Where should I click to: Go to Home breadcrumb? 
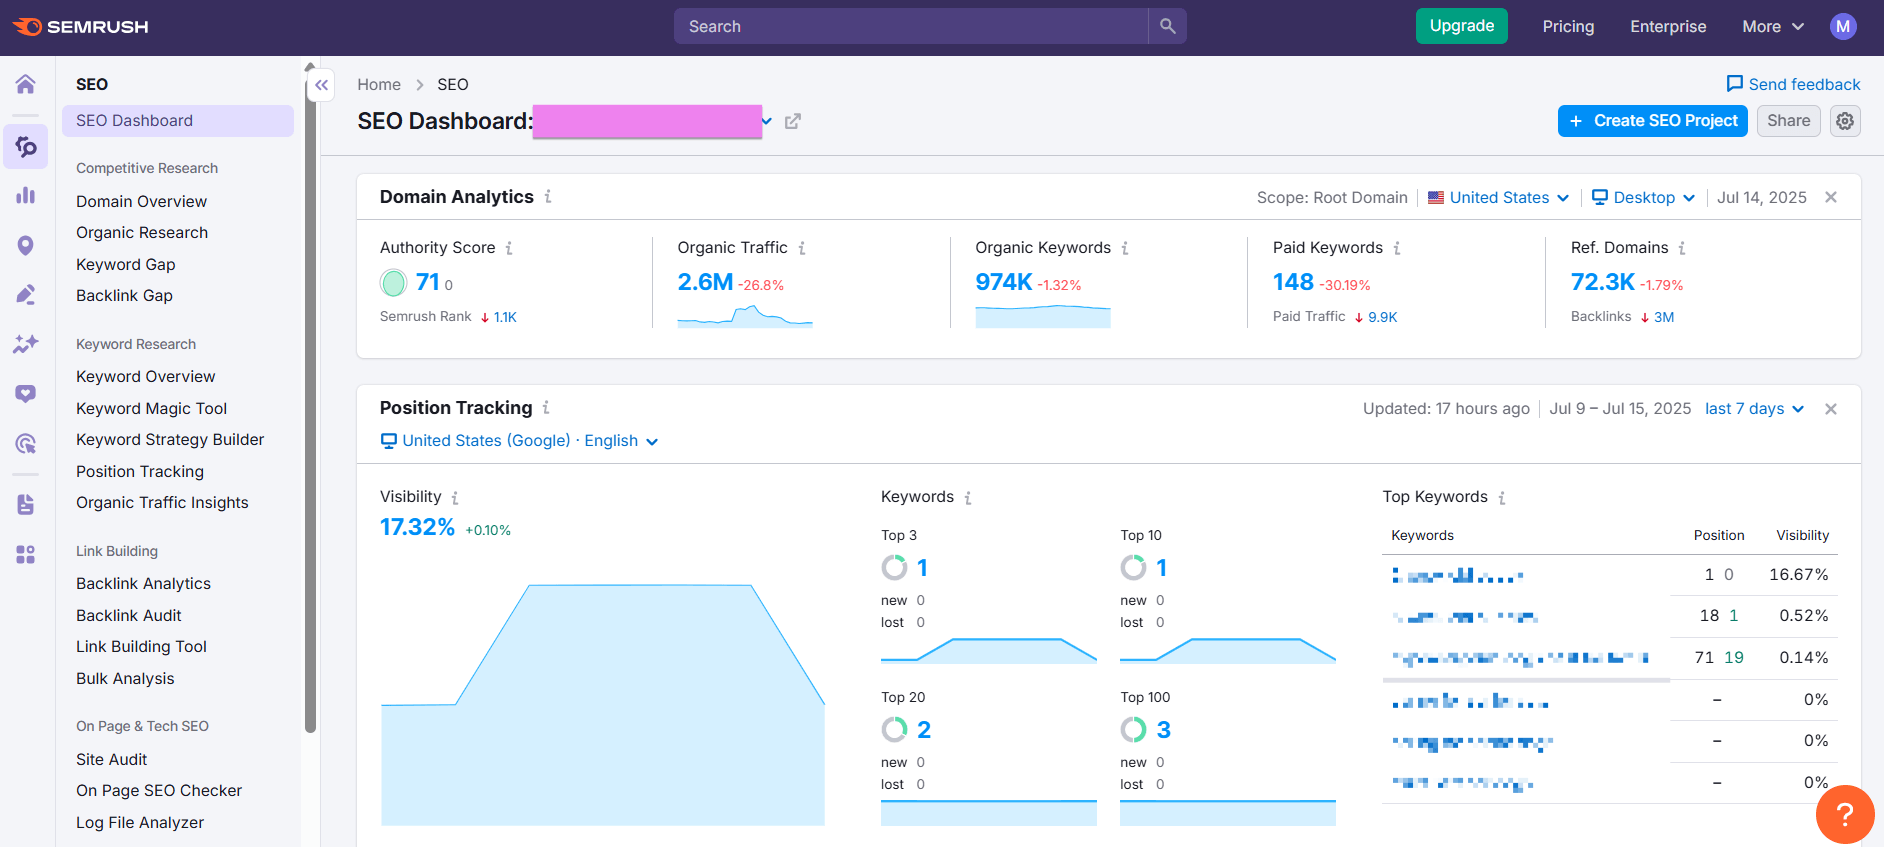[x=379, y=85]
